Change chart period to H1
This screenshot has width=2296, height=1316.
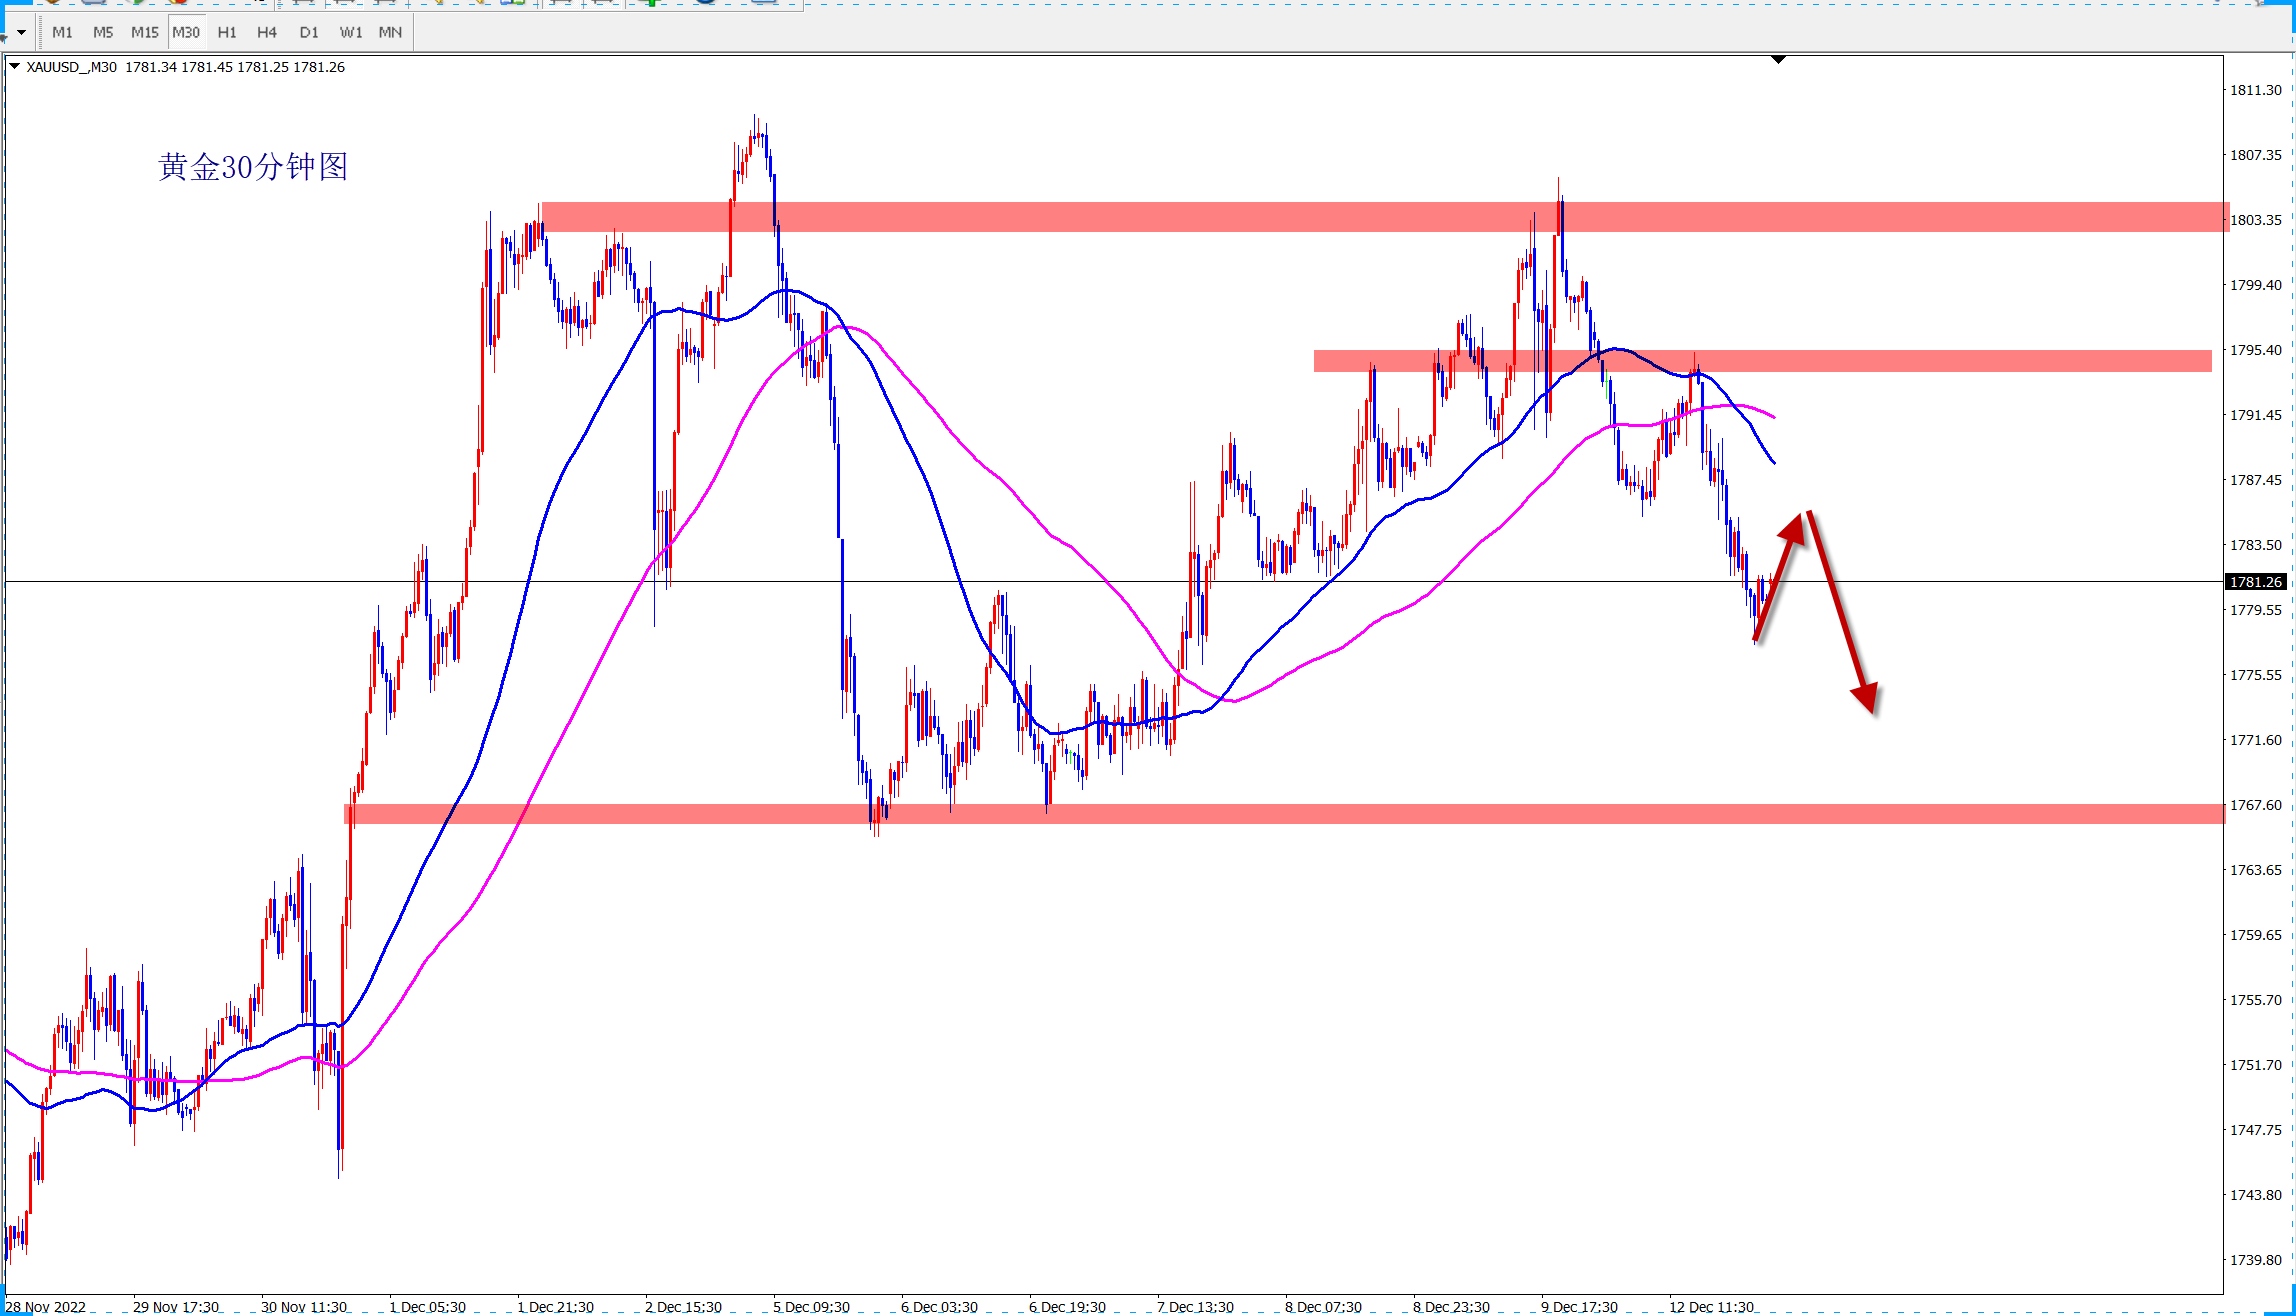pyautogui.click(x=227, y=32)
